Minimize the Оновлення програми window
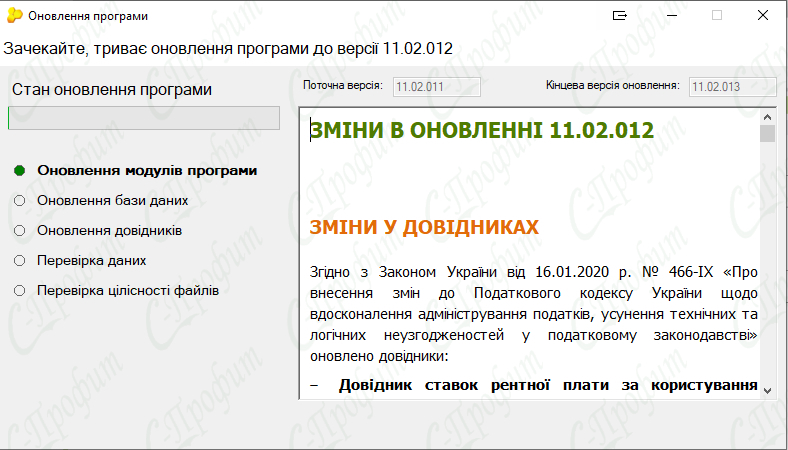This screenshot has width=788, height=450. 672,16
